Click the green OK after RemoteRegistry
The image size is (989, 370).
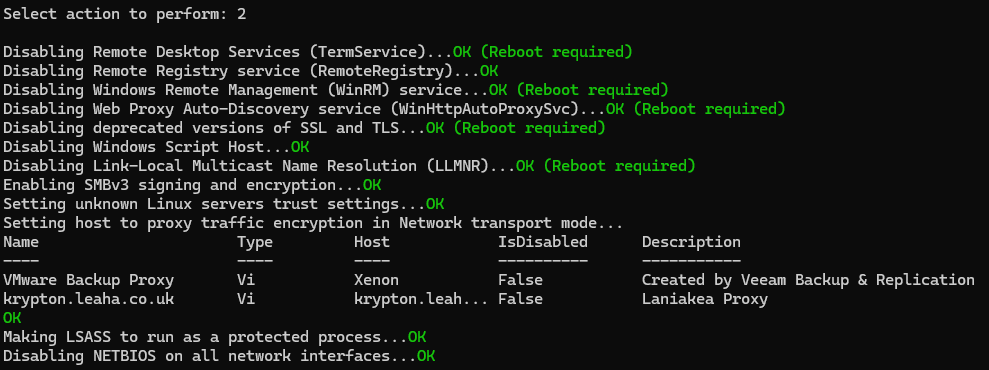pyautogui.click(x=489, y=71)
